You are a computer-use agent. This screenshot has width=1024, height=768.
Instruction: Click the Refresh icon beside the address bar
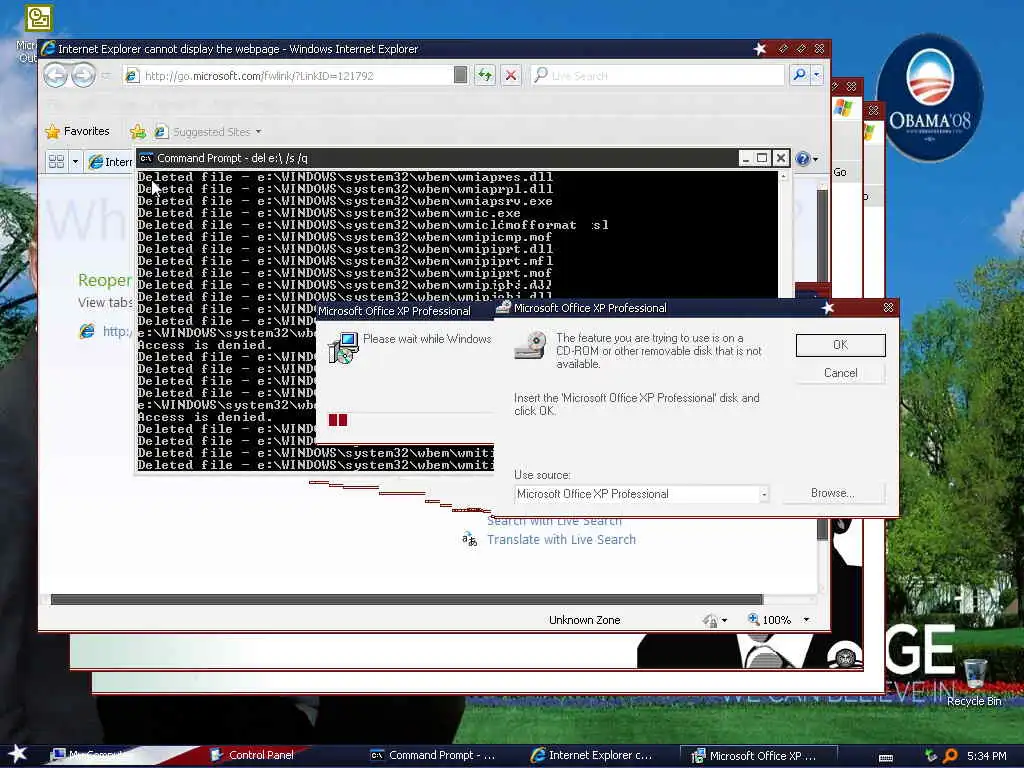coord(485,76)
